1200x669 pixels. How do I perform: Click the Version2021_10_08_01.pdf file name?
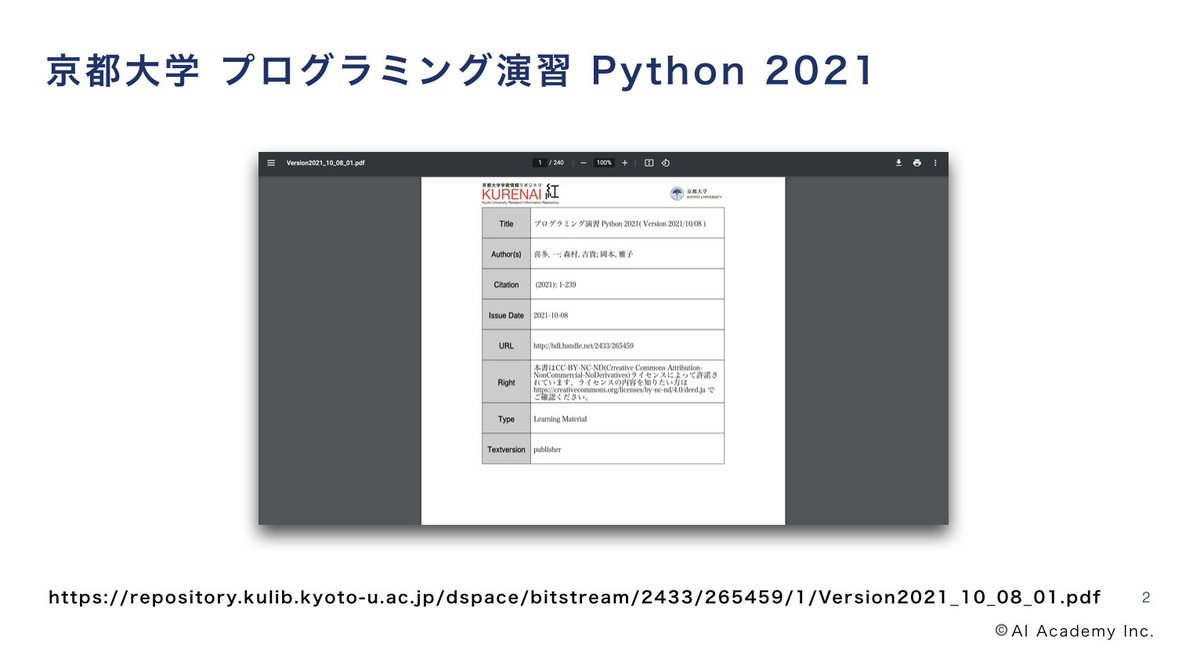click(325, 162)
